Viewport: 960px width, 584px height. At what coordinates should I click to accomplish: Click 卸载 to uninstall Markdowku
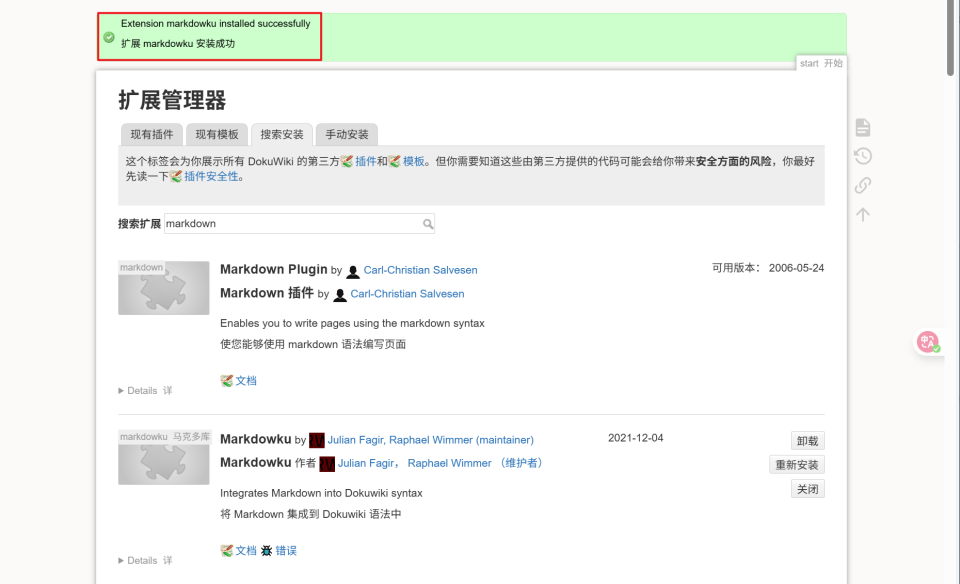[x=807, y=440]
